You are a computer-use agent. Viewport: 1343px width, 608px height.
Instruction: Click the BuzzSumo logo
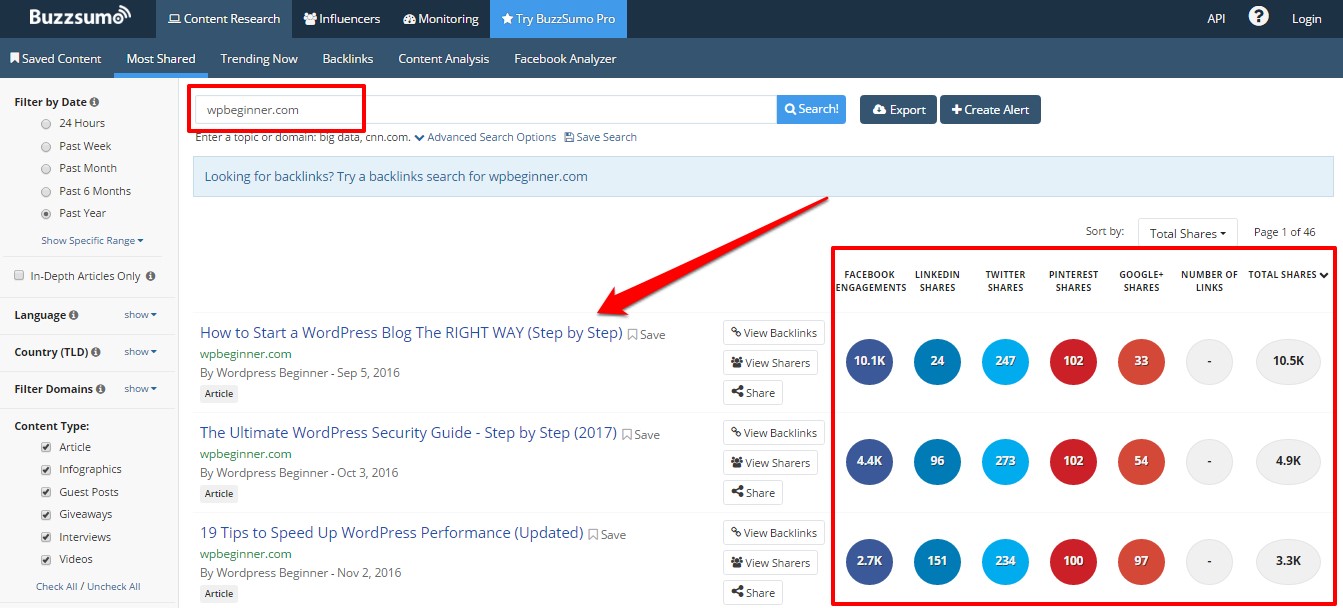click(80, 17)
